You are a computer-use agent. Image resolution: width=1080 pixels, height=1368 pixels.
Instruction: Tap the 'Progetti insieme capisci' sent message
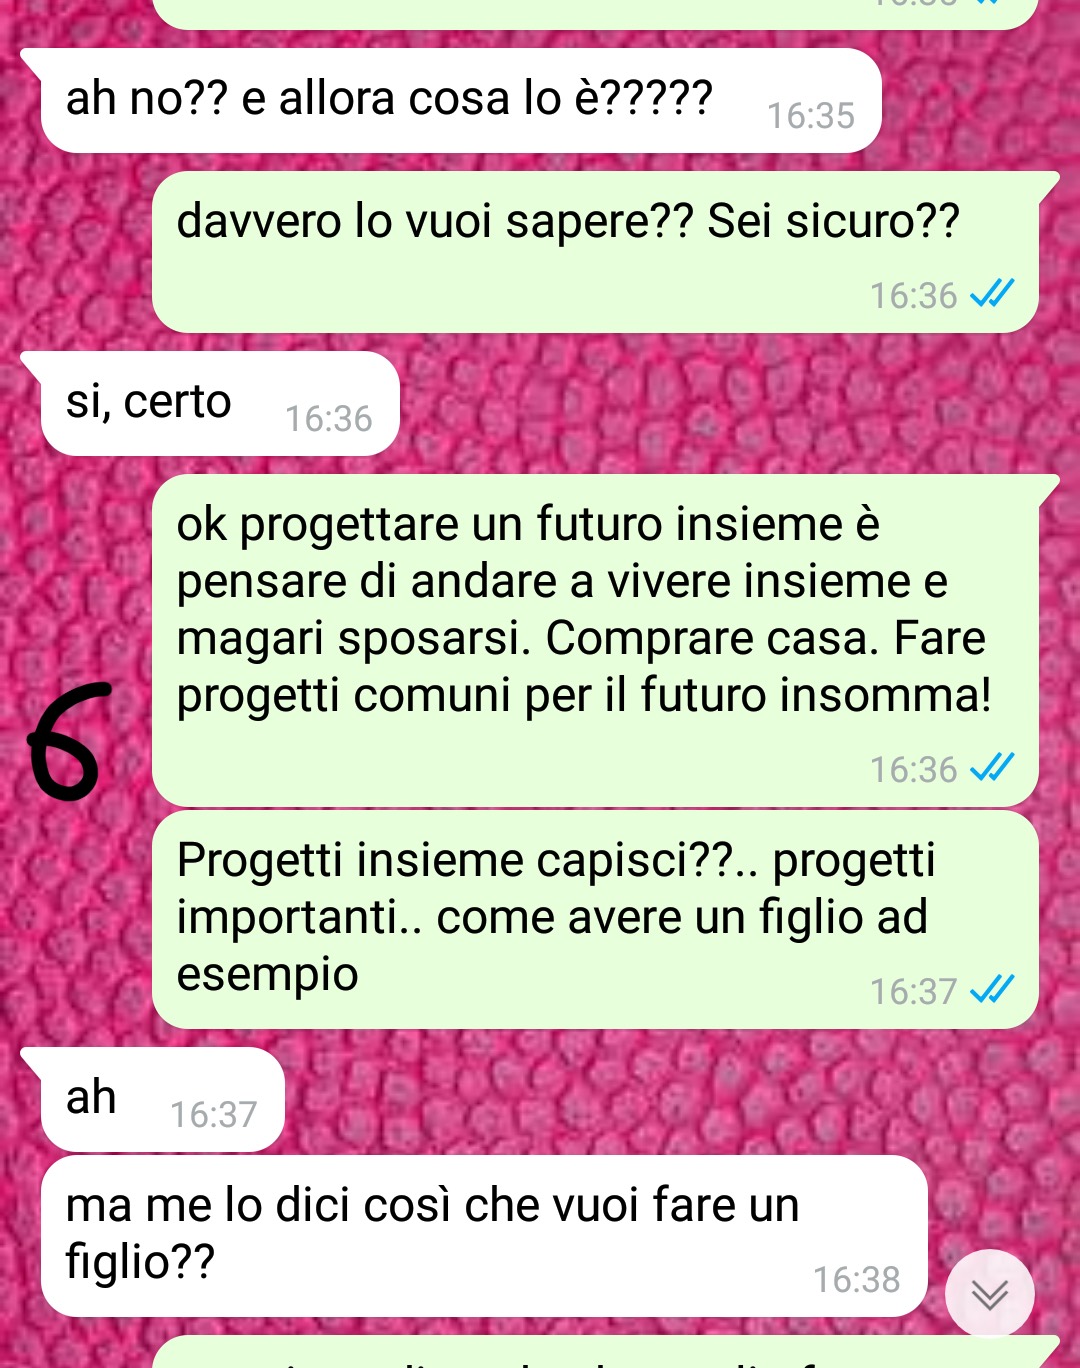[x=596, y=920]
